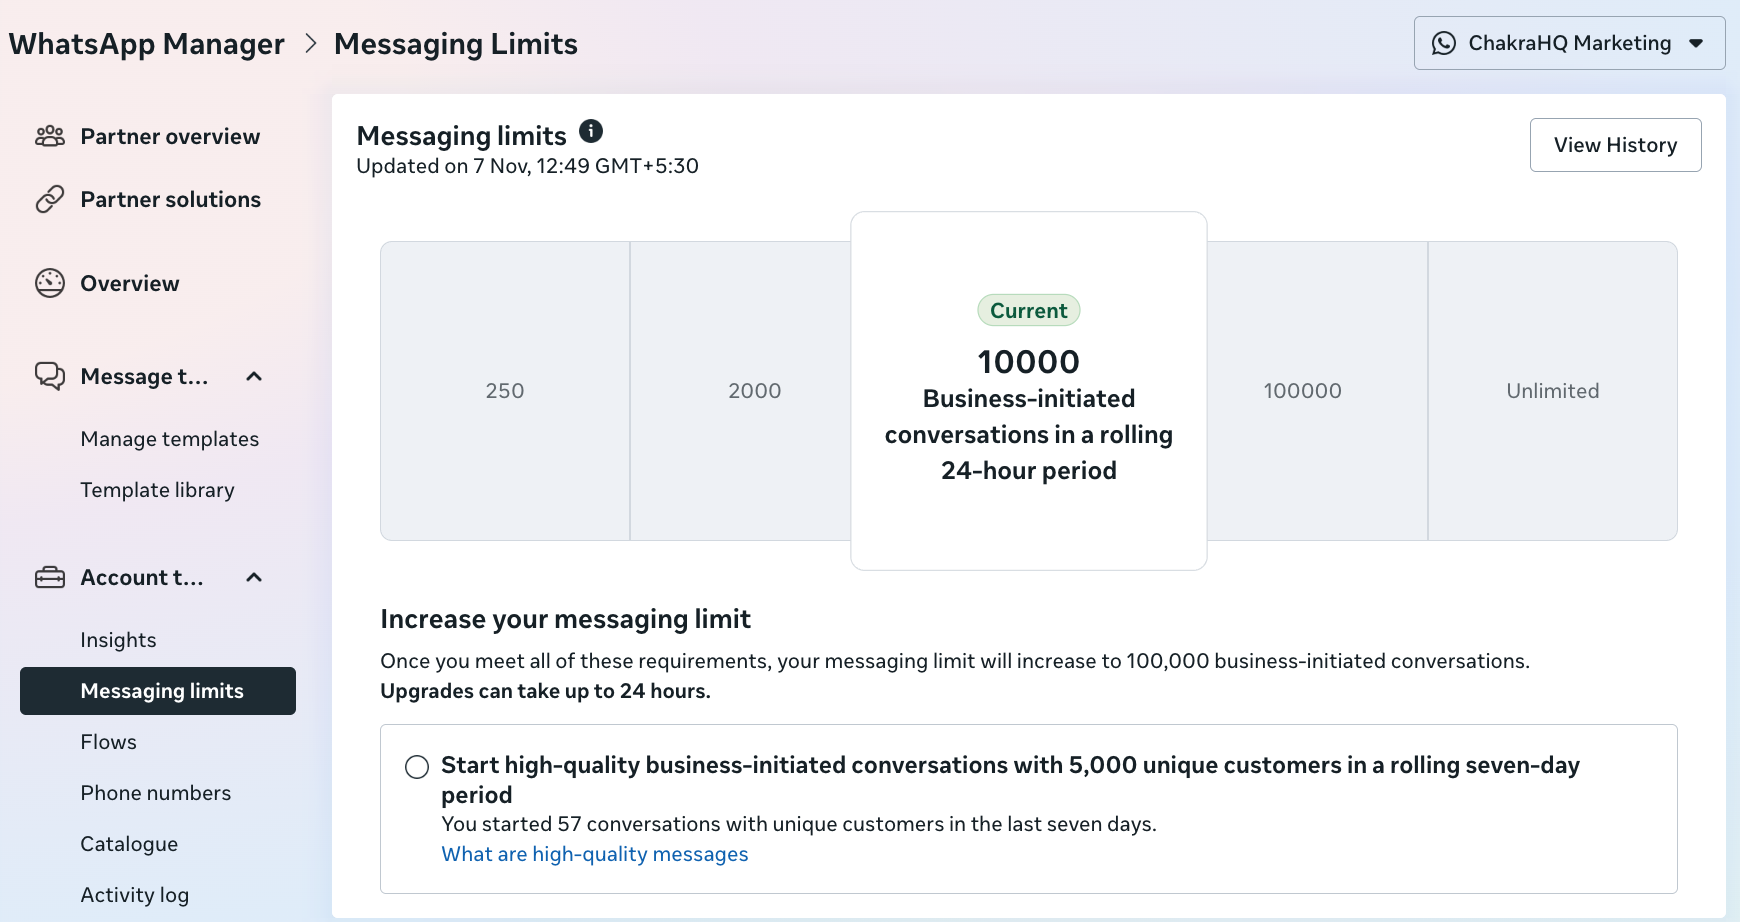Viewport: 1740px width, 922px height.
Task: Collapse the Message templates sidebar section
Action: pyautogui.click(x=253, y=377)
